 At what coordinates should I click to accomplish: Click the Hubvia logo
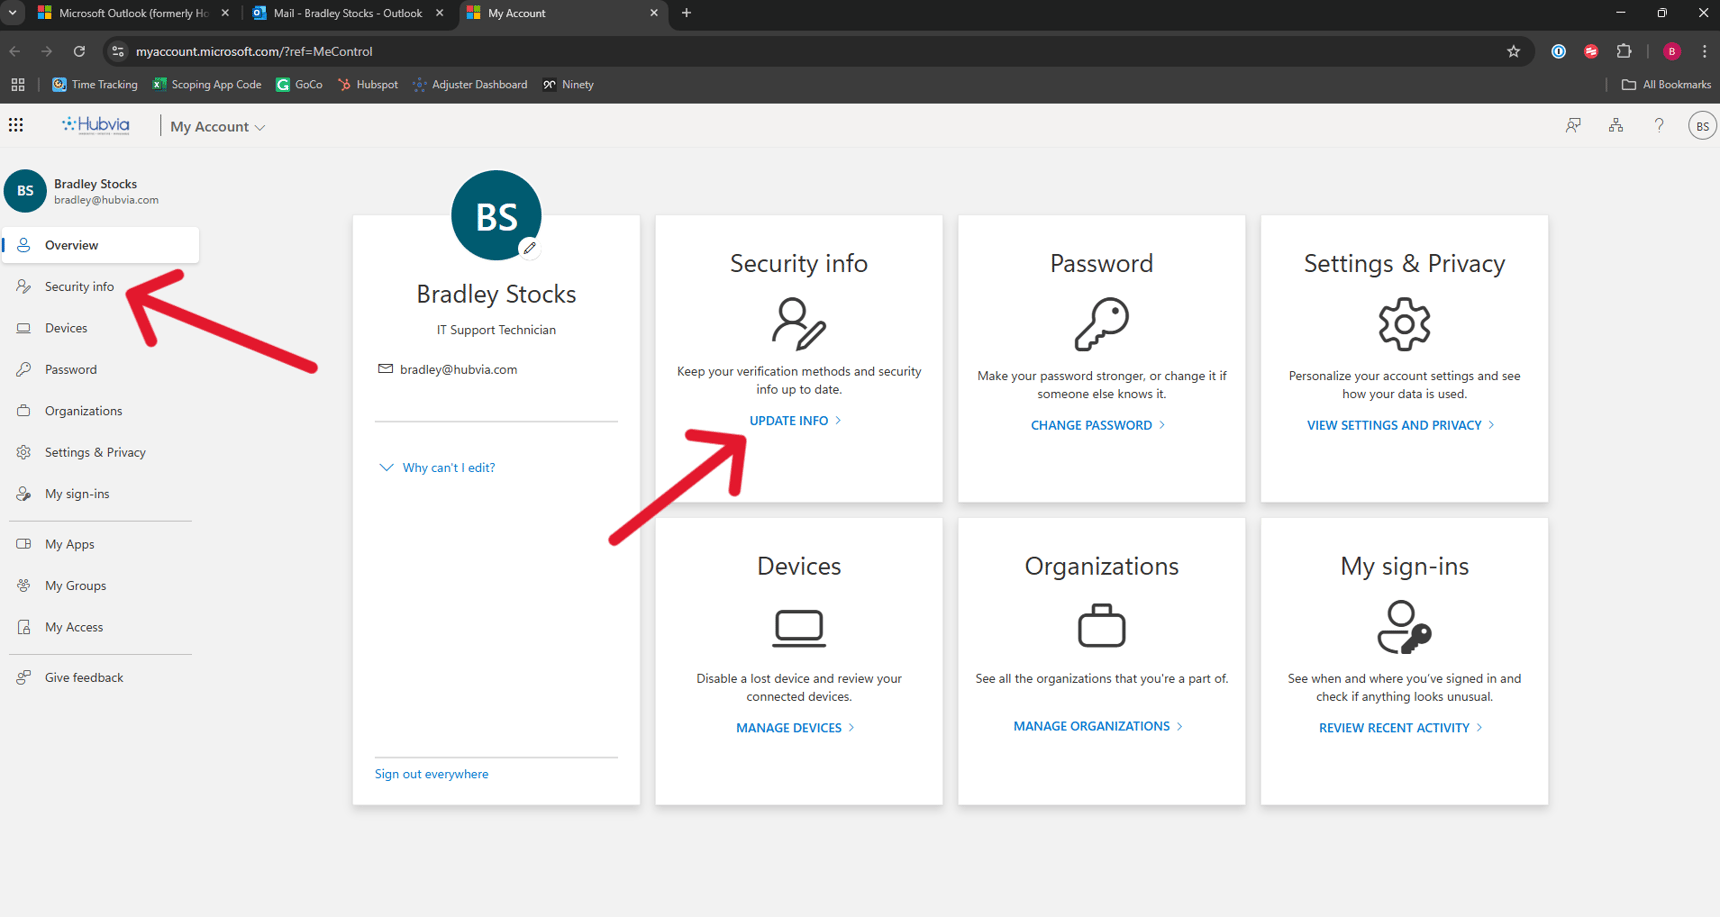click(95, 124)
